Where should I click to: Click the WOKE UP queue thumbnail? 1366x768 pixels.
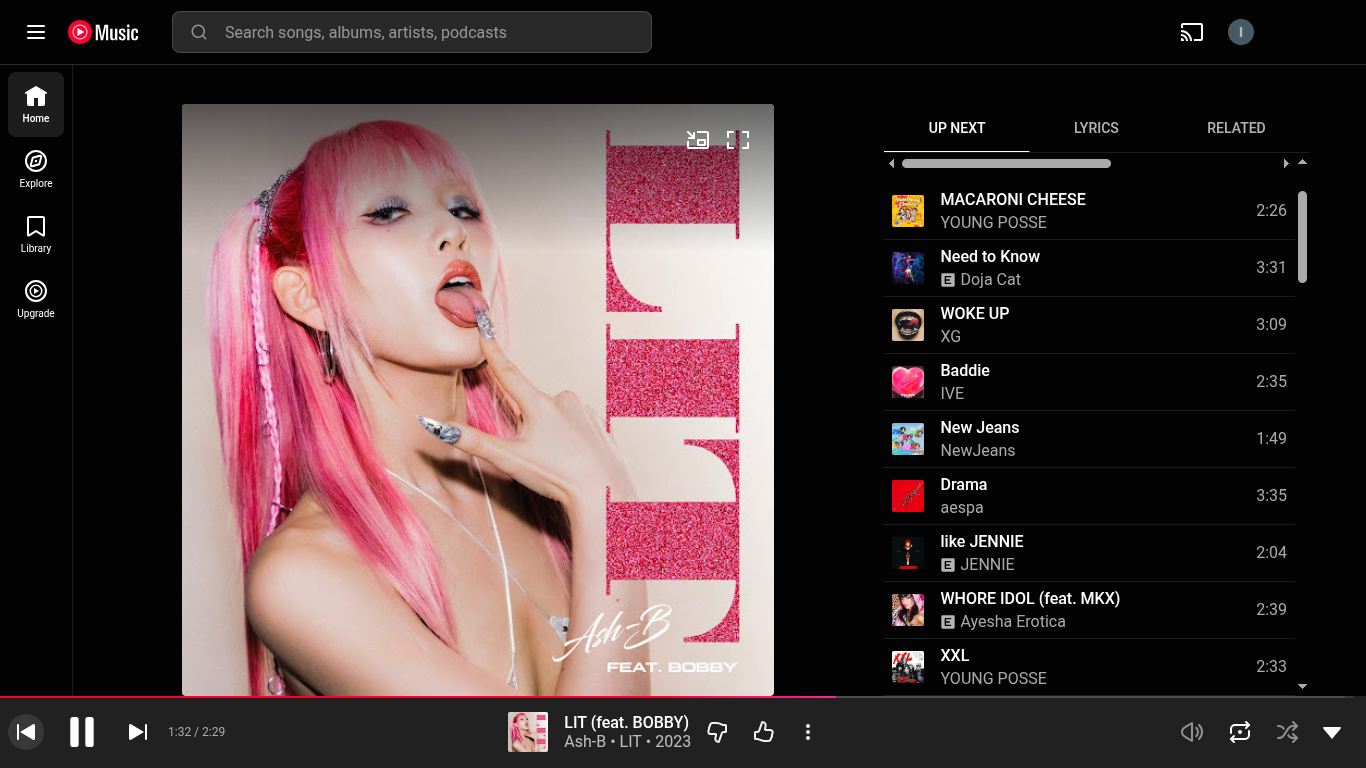(x=908, y=325)
